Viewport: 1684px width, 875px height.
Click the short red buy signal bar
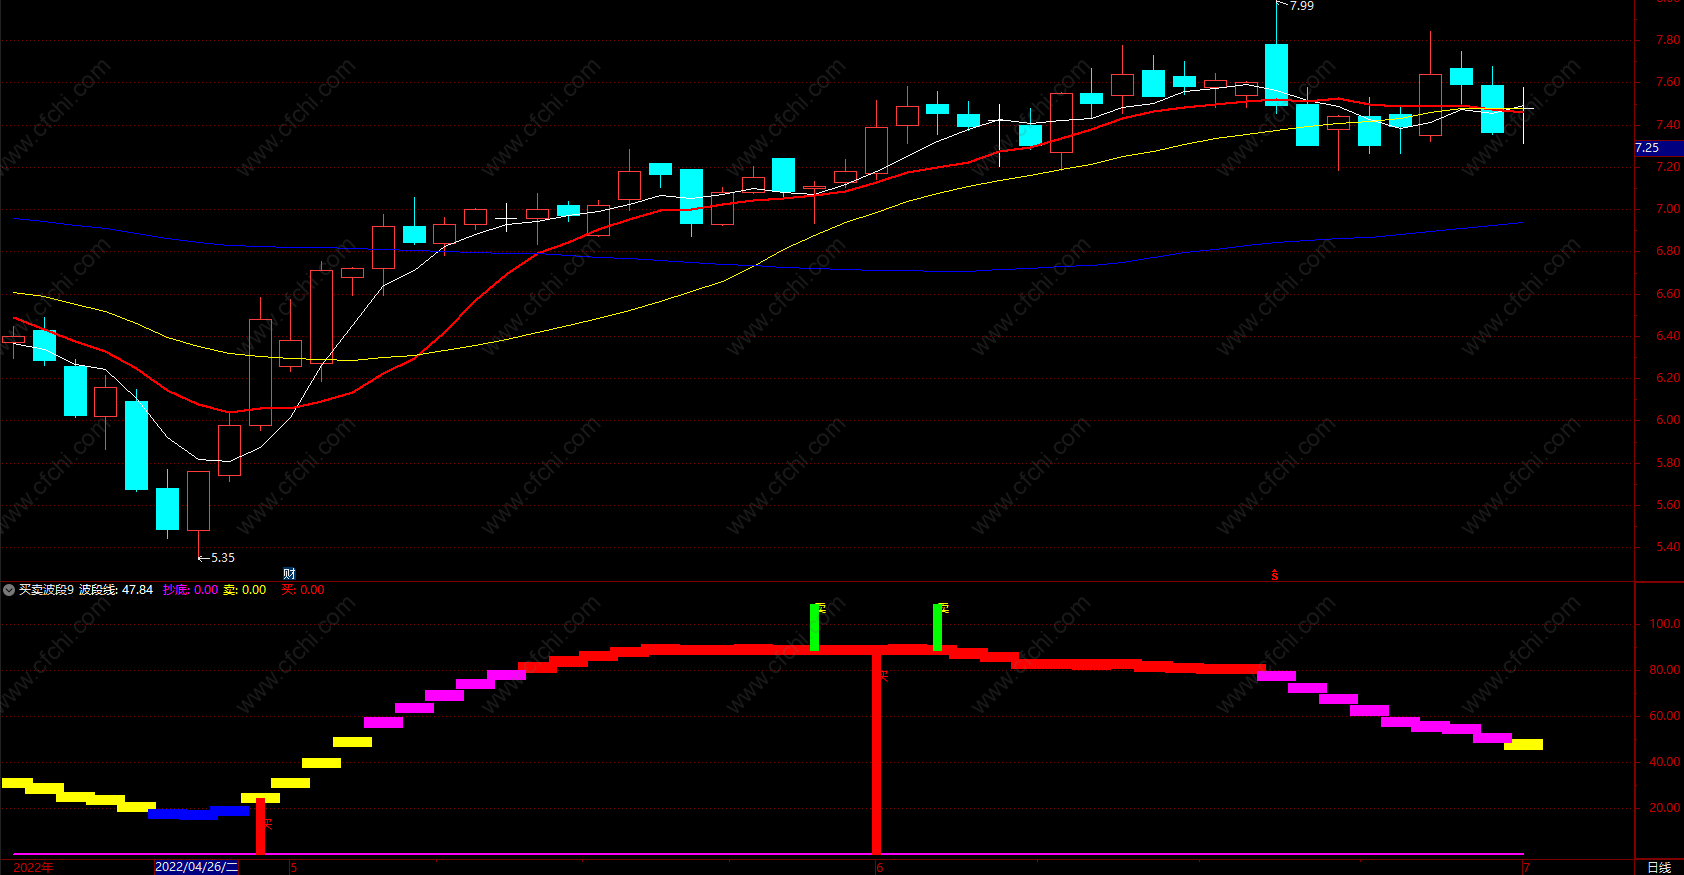click(x=261, y=826)
